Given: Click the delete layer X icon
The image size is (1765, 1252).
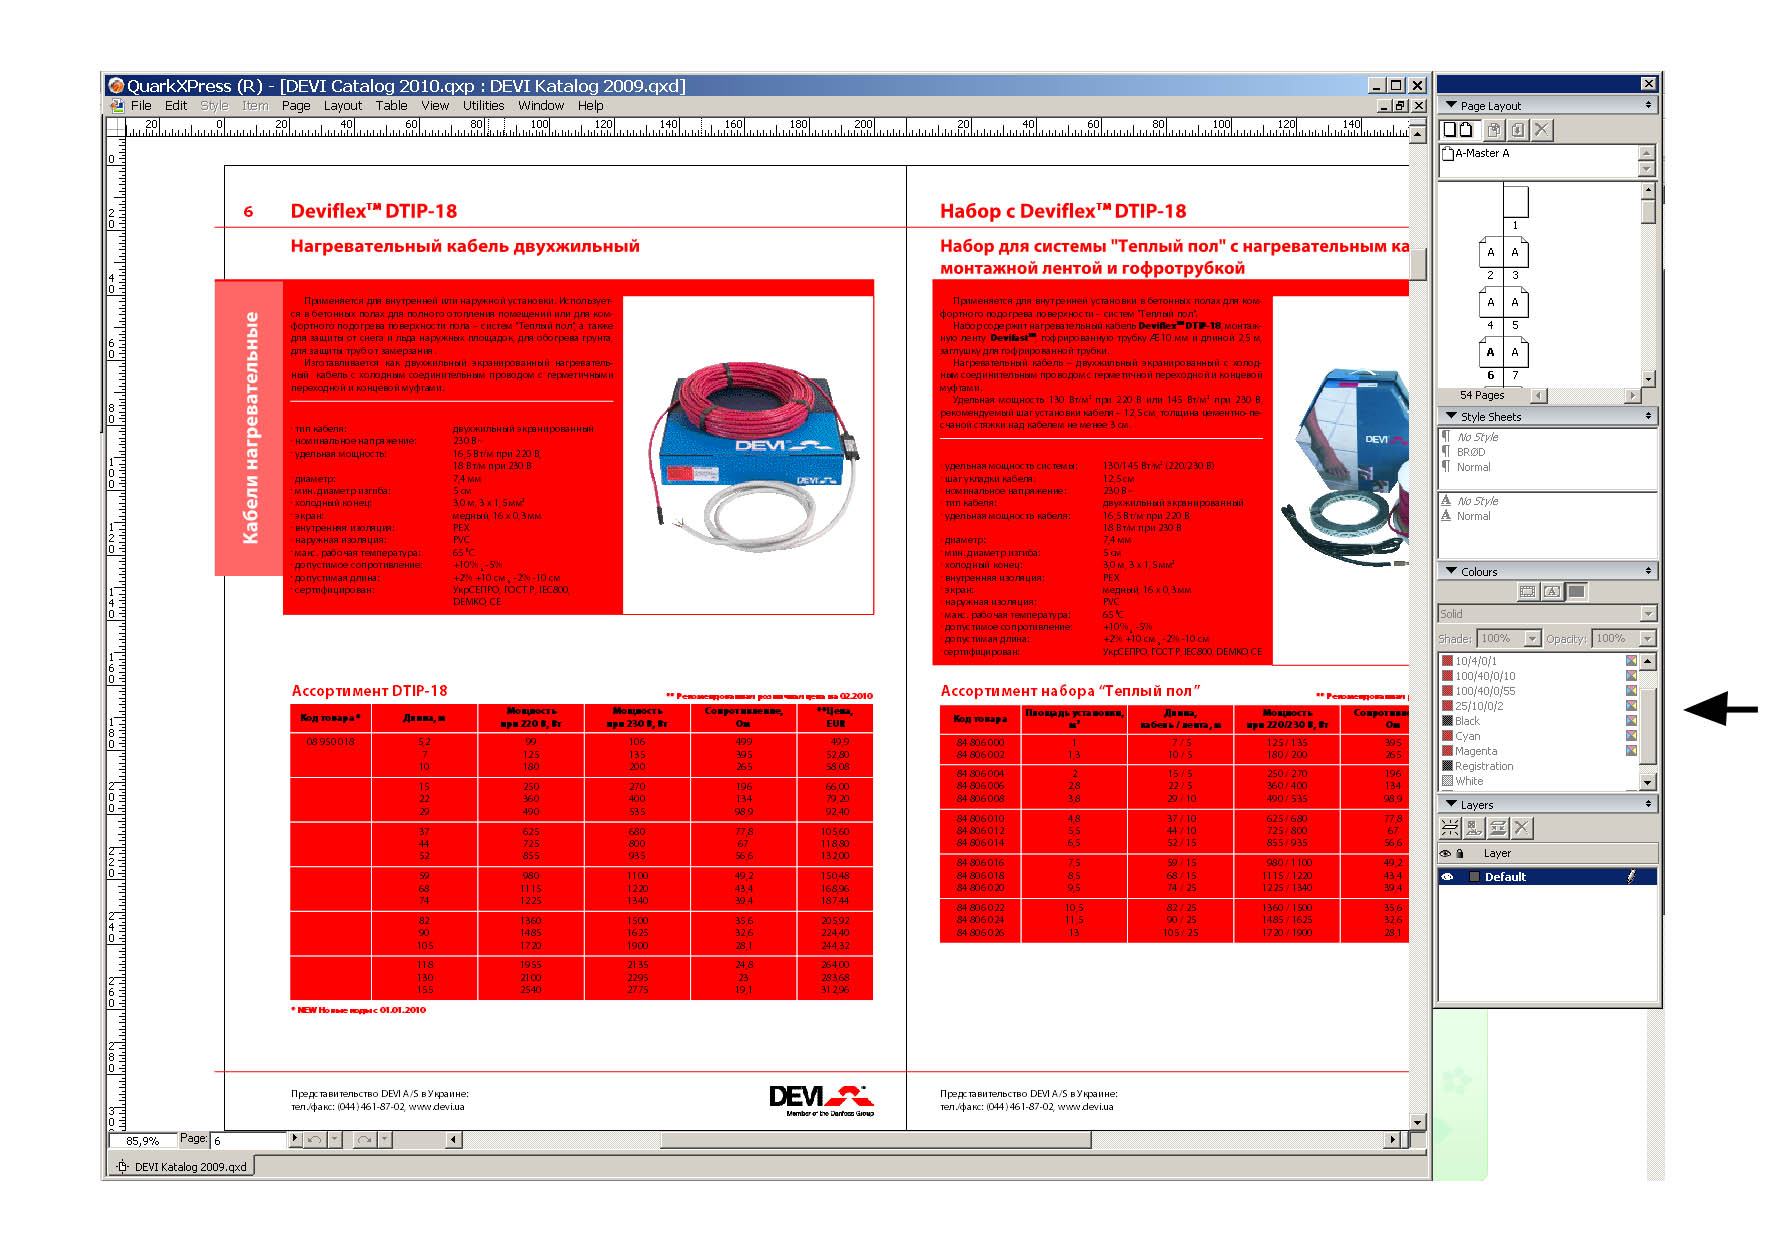Looking at the screenshot, I should (1521, 827).
